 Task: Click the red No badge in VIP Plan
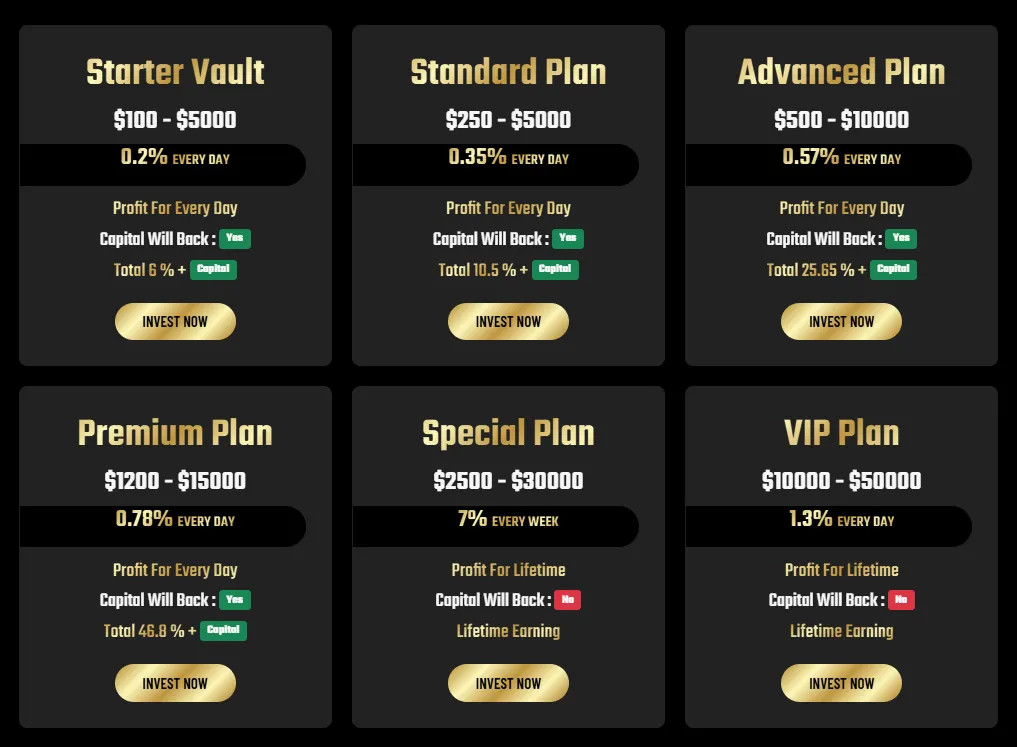(901, 600)
